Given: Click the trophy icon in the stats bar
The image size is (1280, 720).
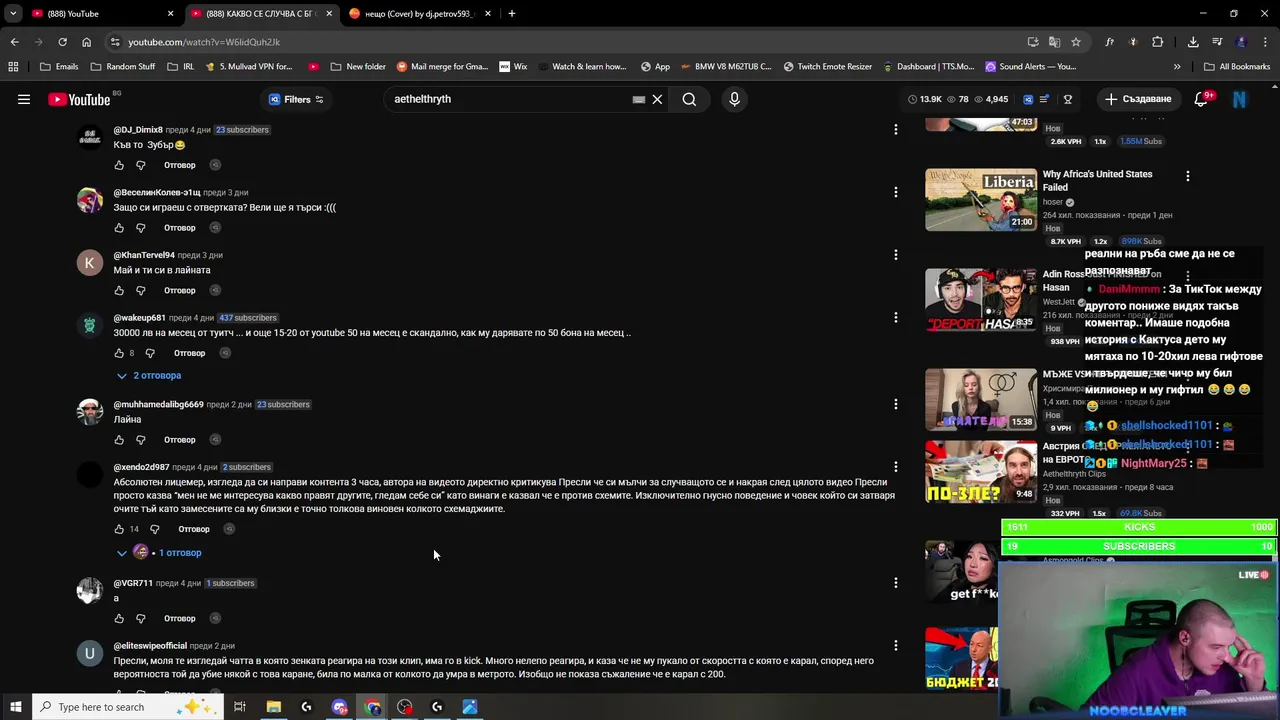Looking at the screenshot, I should 1068,99.
